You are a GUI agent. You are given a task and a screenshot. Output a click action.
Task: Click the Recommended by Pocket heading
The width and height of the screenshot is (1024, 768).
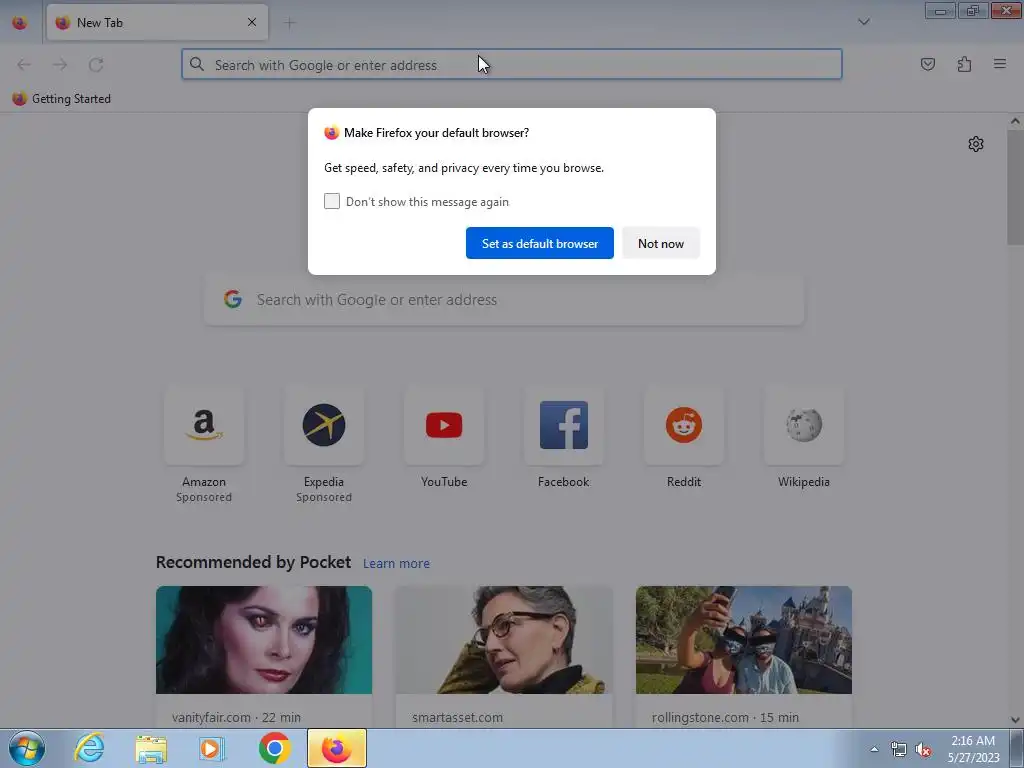pos(253,562)
